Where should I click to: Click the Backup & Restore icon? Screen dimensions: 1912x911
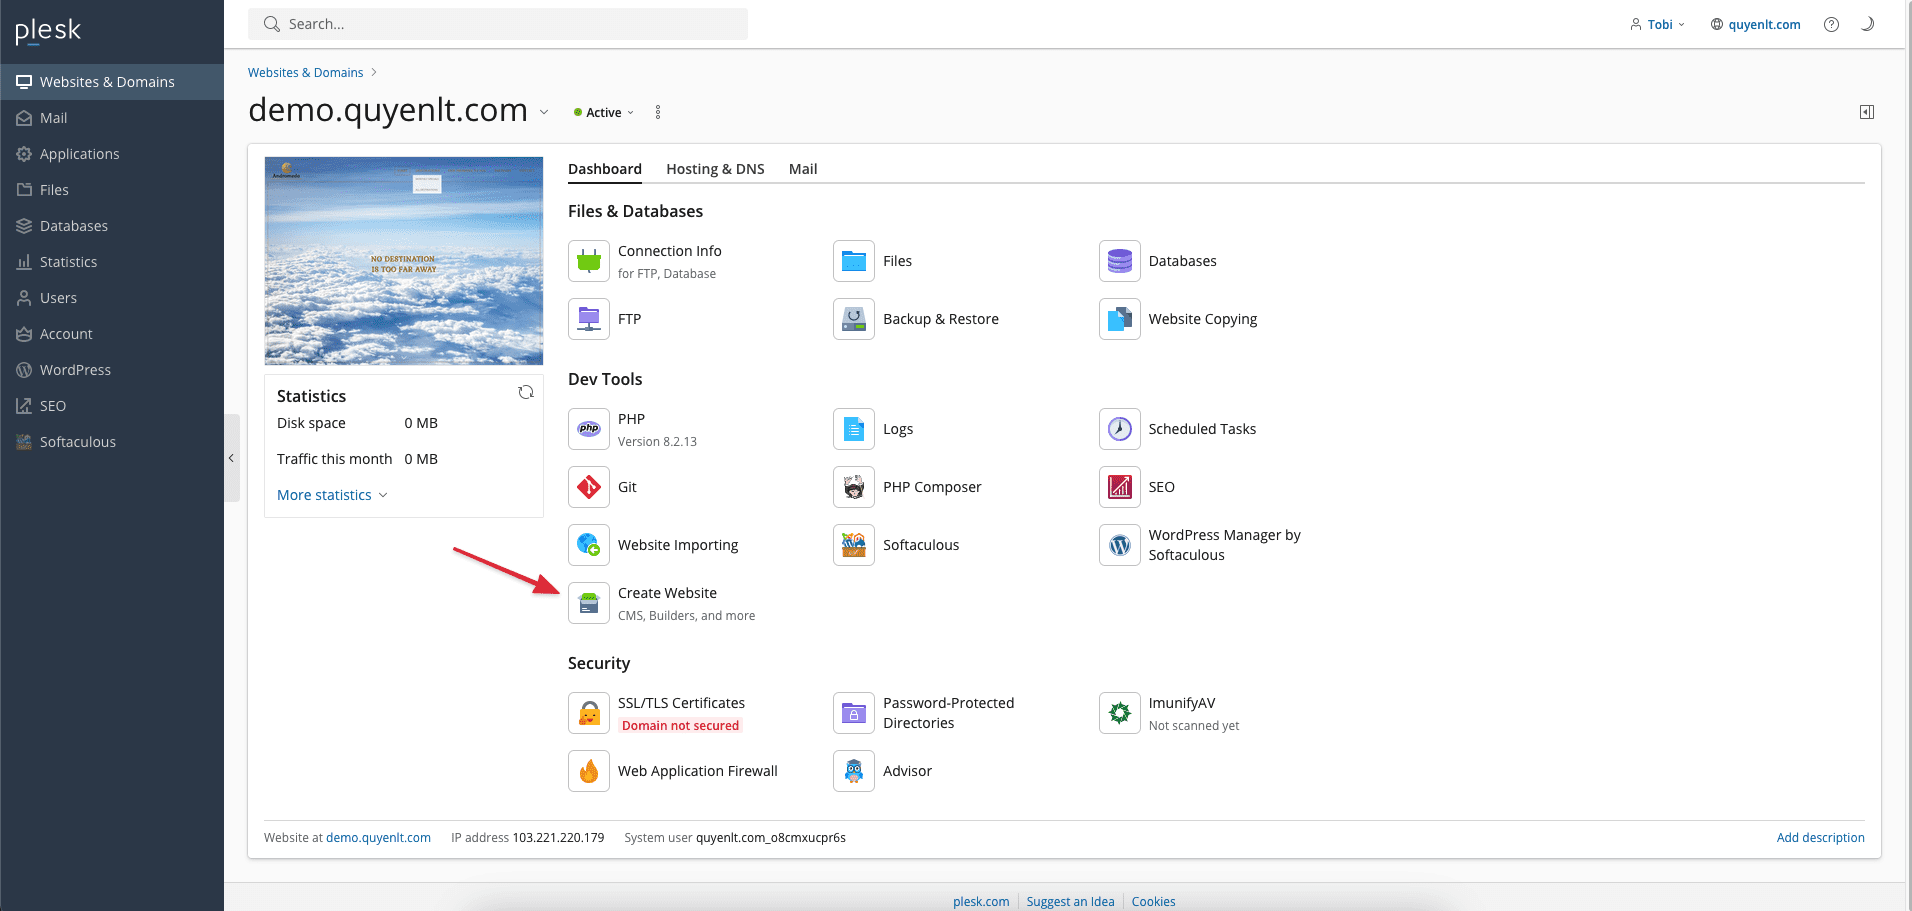[x=854, y=319]
